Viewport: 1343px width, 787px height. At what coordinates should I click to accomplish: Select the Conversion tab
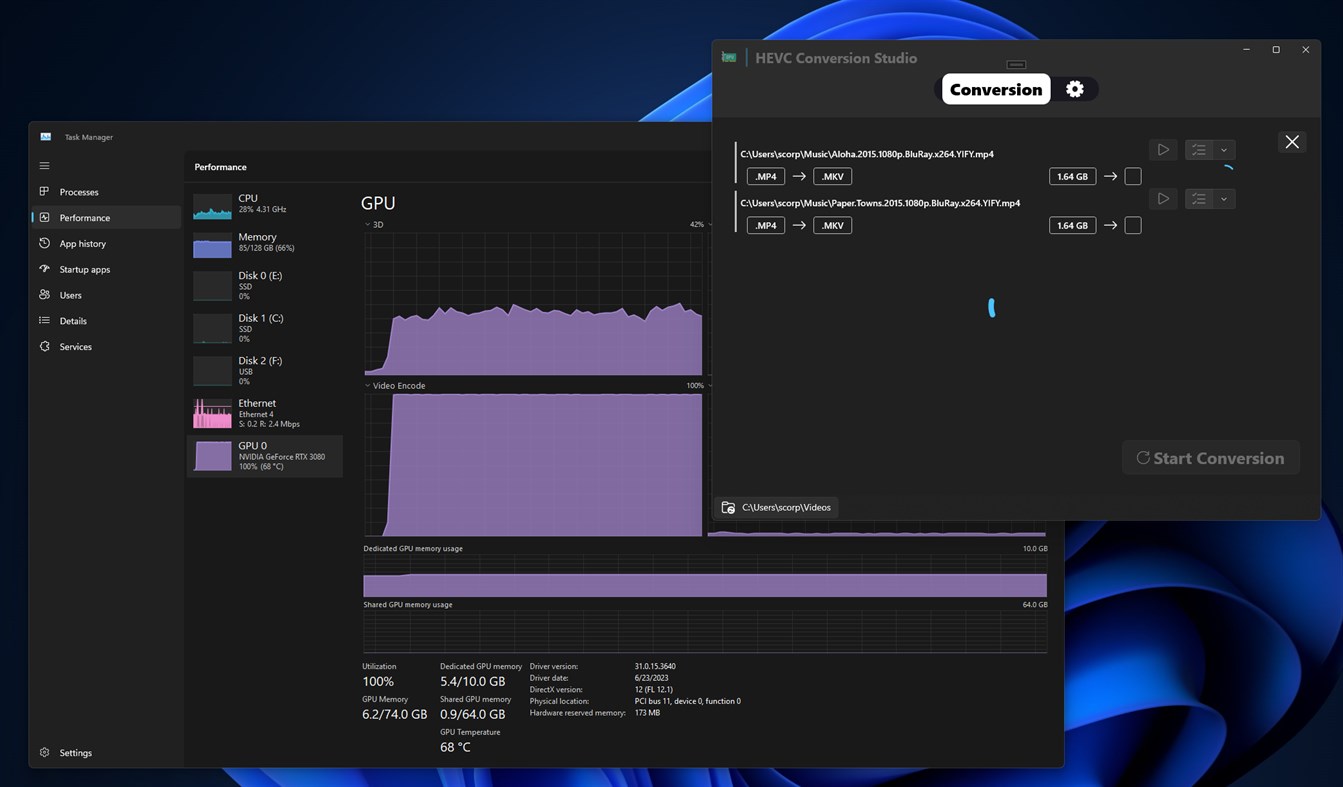(x=996, y=89)
